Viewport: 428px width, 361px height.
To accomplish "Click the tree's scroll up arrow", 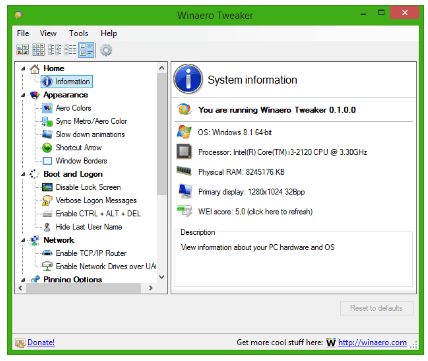I will click(x=162, y=68).
